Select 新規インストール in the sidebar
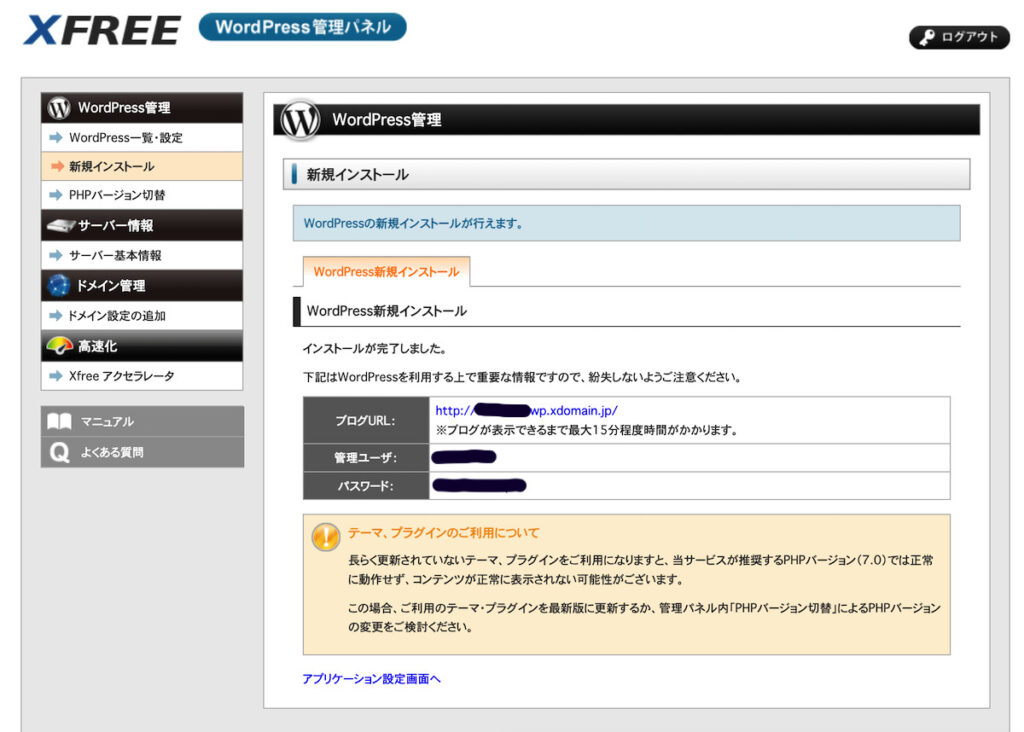The width and height of the screenshot is (1024, 732). pos(142,167)
